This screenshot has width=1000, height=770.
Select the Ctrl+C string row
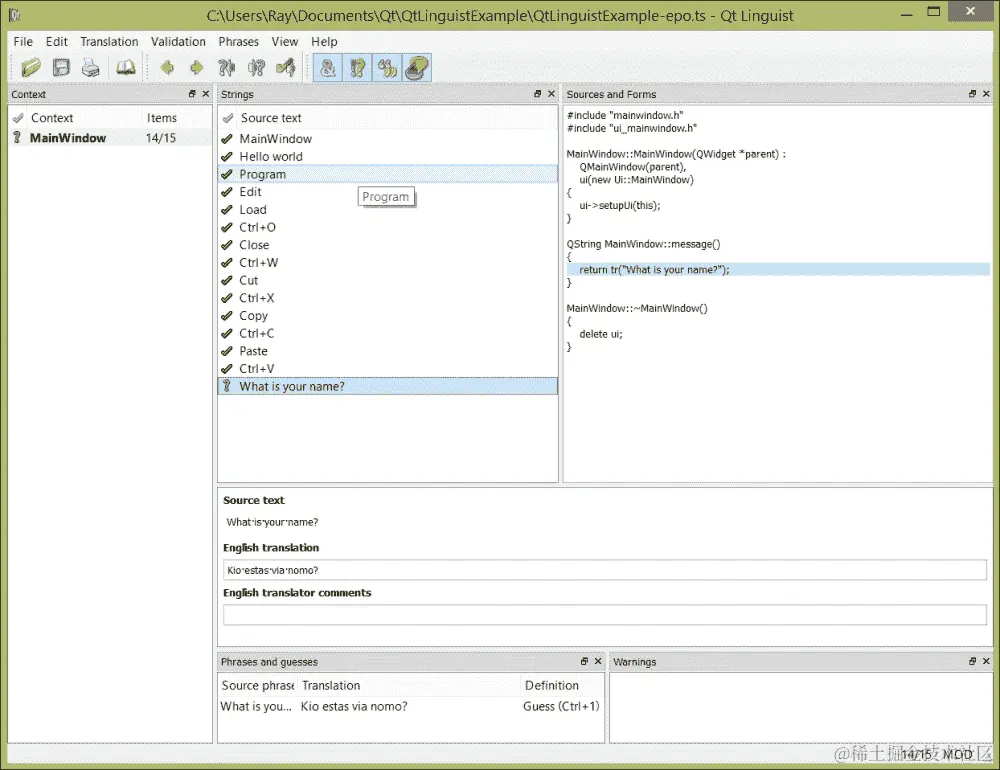pyautogui.click(x=388, y=333)
